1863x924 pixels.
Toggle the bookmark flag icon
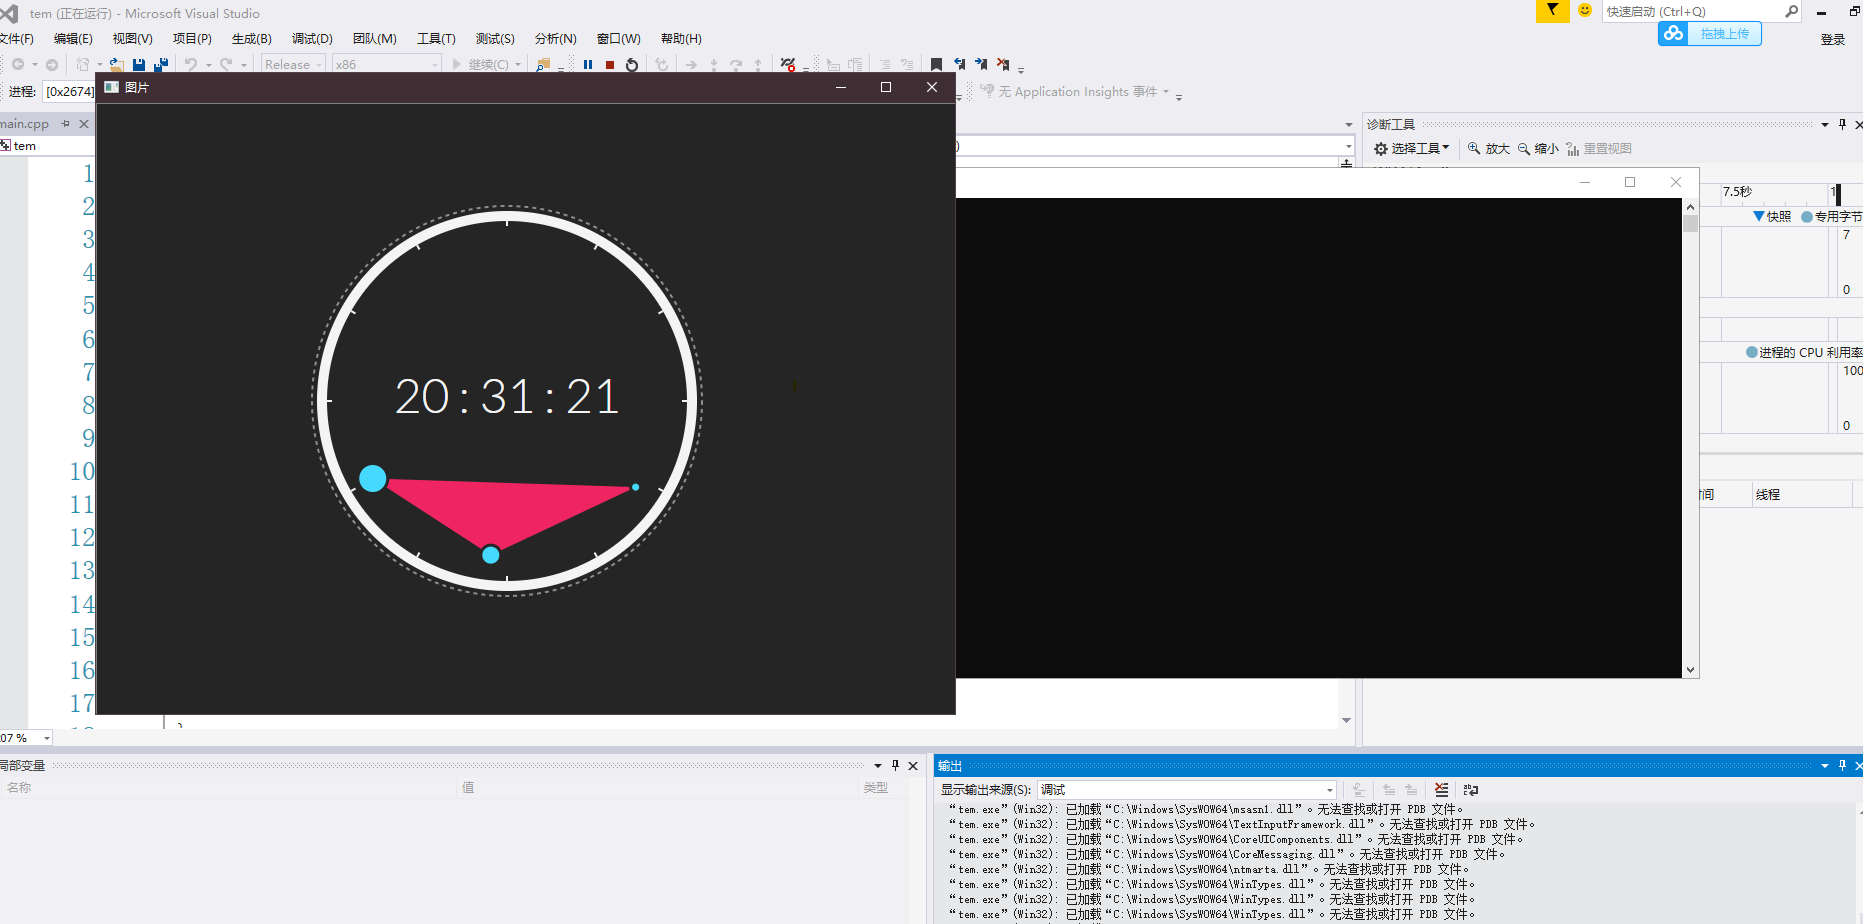pyautogui.click(x=936, y=64)
